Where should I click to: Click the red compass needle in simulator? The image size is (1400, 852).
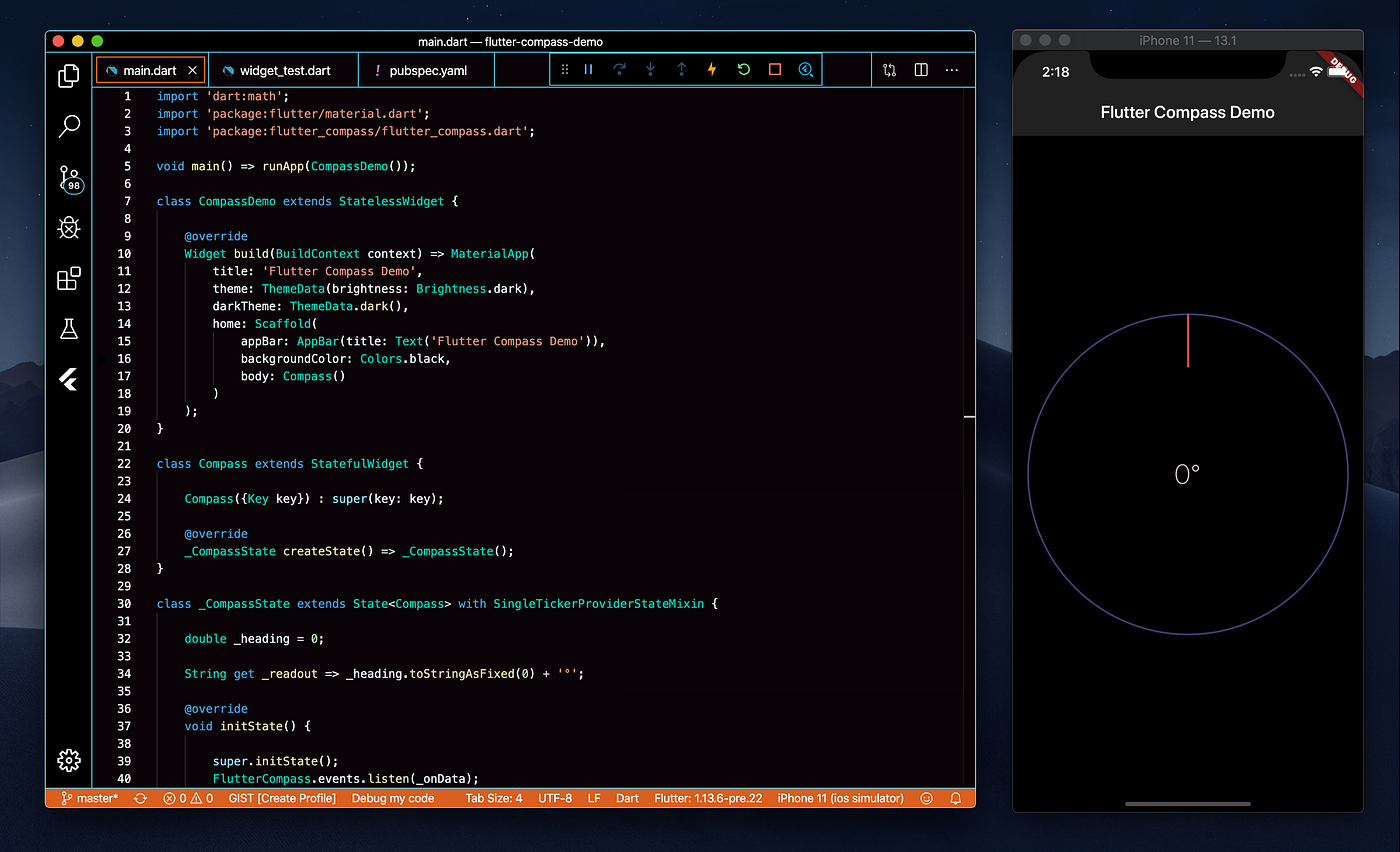tap(1188, 341)
